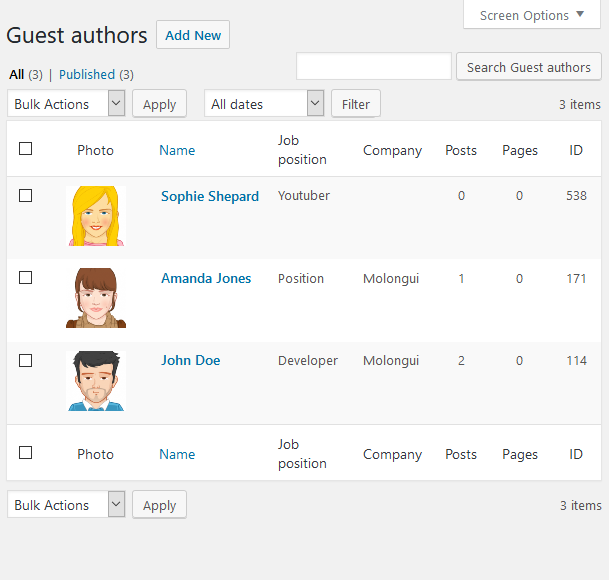Screen dimensions: 609x580
Task: Check the John Doe row checkbox
Action: click(x=26, y=360)
